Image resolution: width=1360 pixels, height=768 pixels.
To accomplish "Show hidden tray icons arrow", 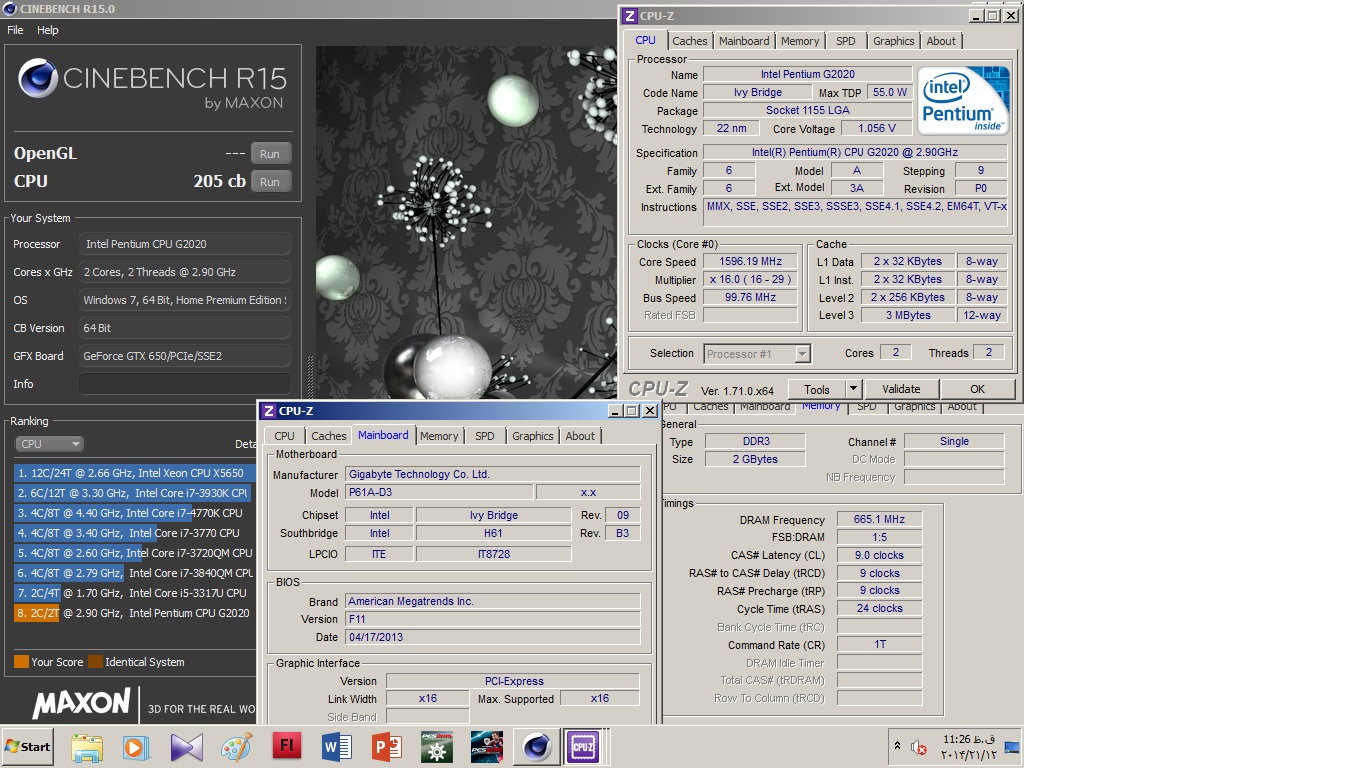I will click(897, 746).
